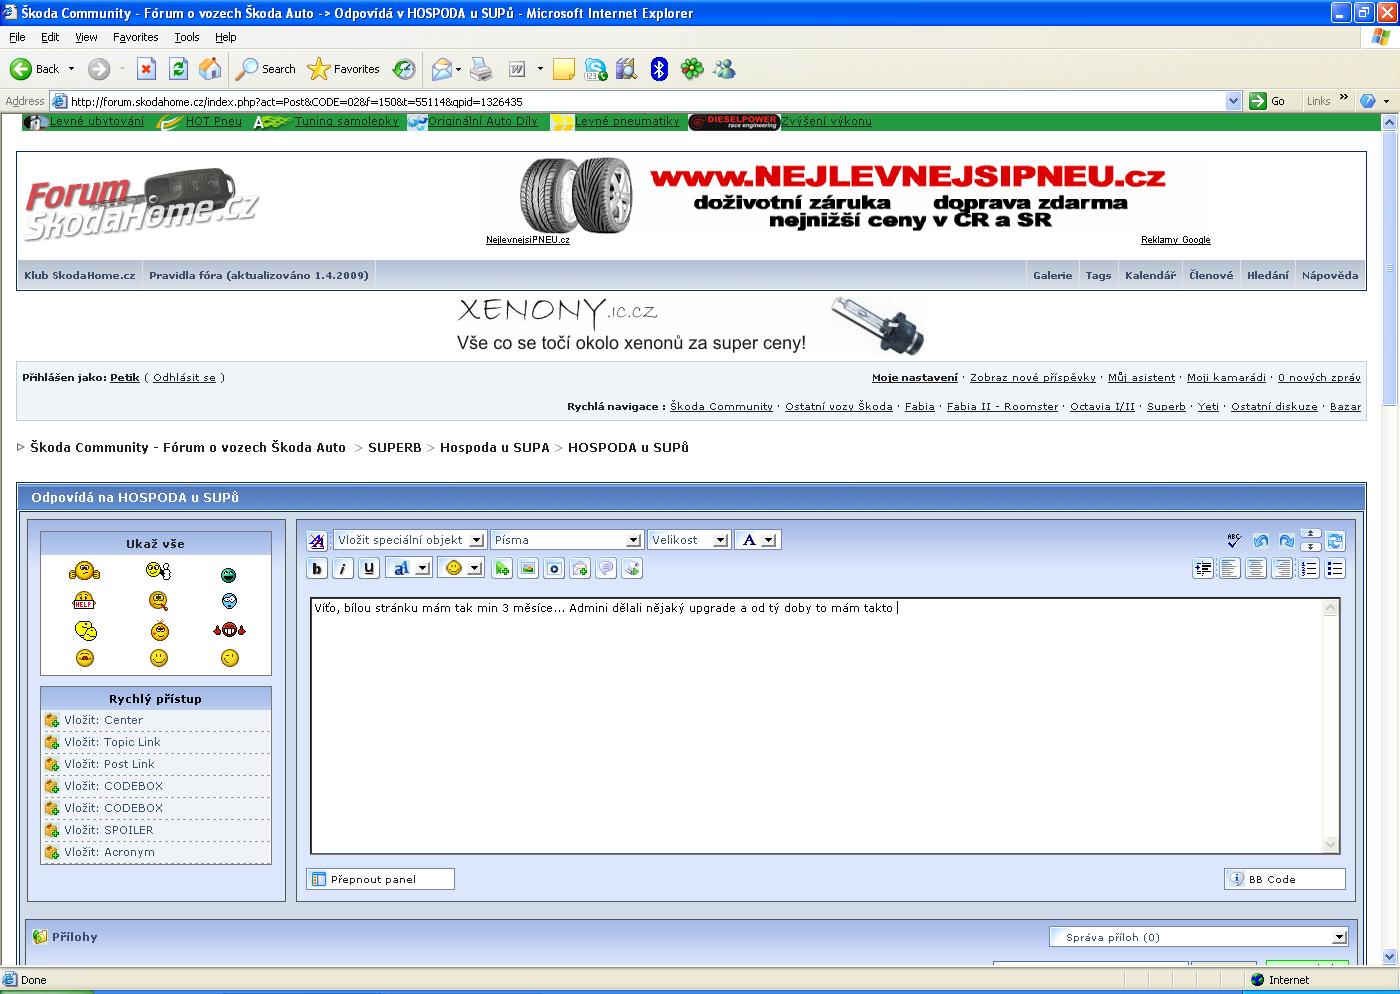Click Vložit: SPOILER quick access item
This screenshot has width=1400, height=994.
(109, 830)
